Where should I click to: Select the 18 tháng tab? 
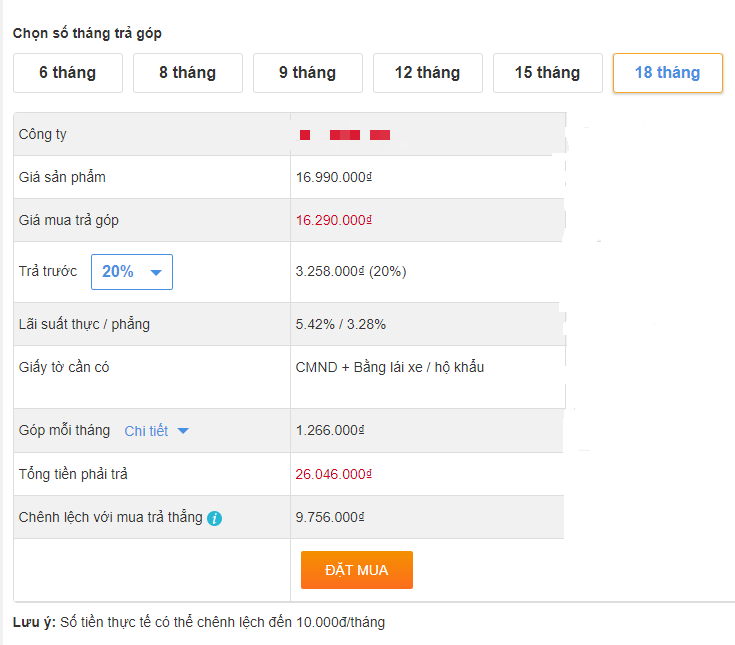point(668,73)
